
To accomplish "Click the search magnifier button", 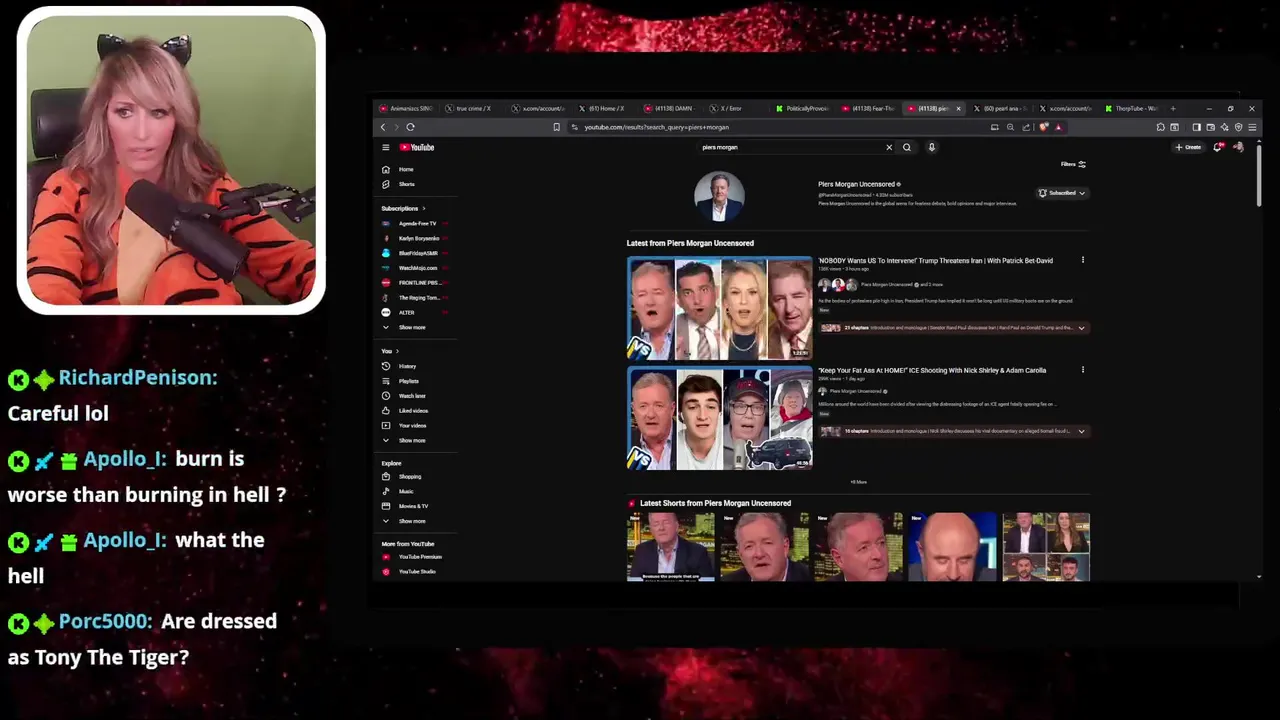I will tap(907, 147).
